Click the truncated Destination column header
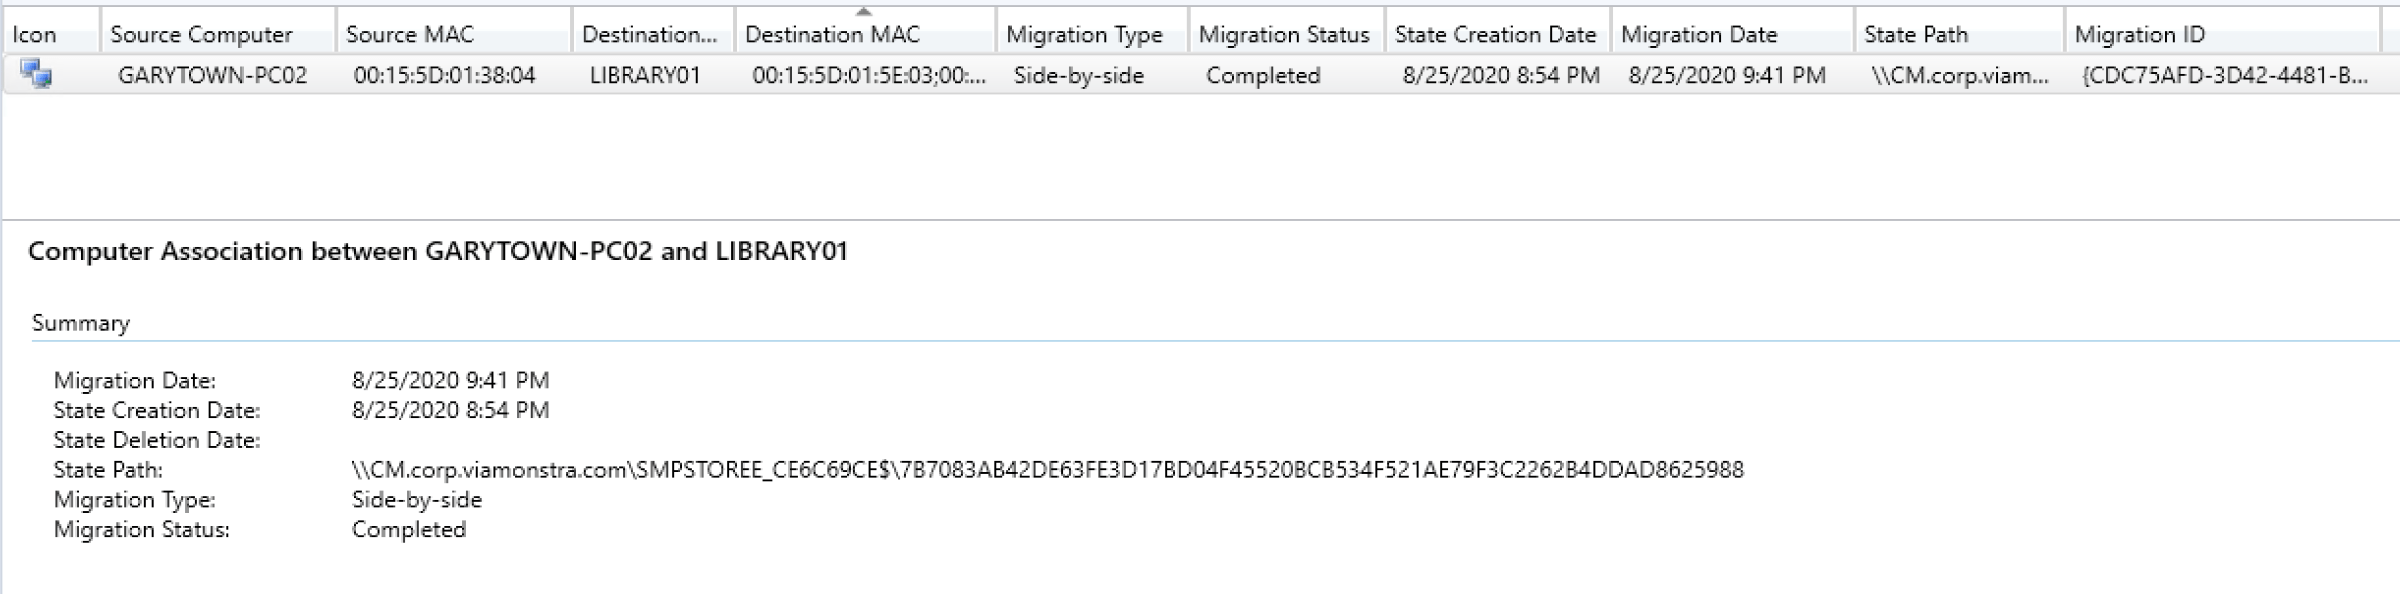Screen dimensions: 2400x594 (x=650, y=33)
